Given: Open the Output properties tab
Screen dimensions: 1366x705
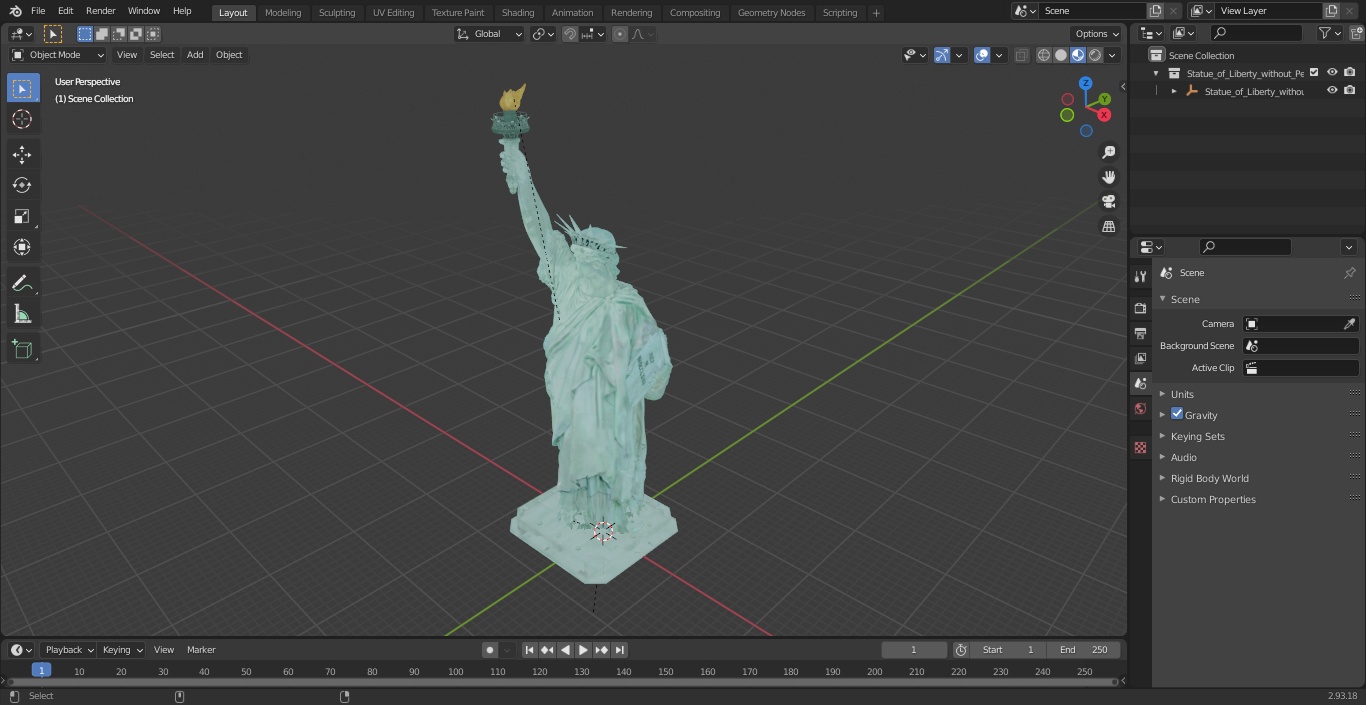Looking at the screenshot, I should point(1140,333).
